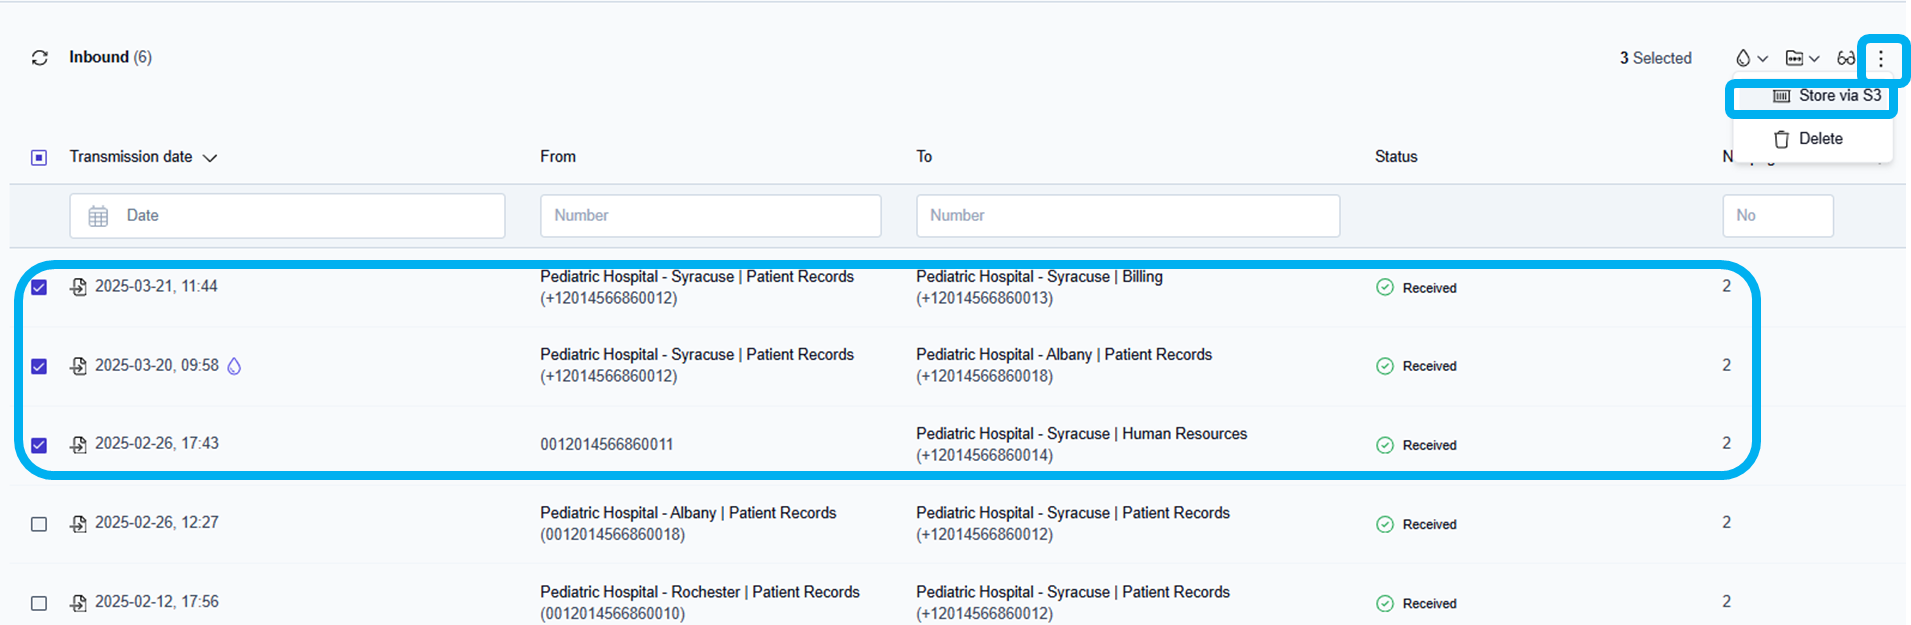
Task: Uncheck the 2025-03-21, 11:44 fax row
Action: pyautogui.click(x=39, y=288)
